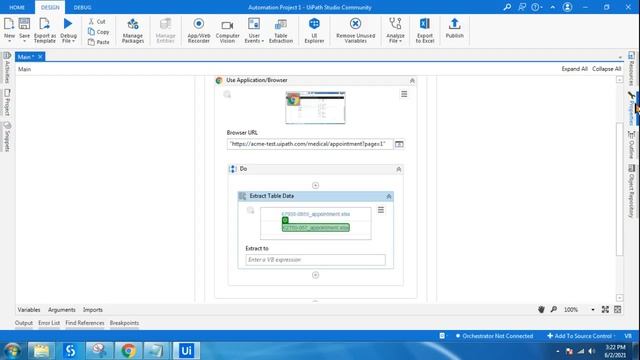Click Add To Source Control
Viewport: 640px width, 360px height.
581,336
